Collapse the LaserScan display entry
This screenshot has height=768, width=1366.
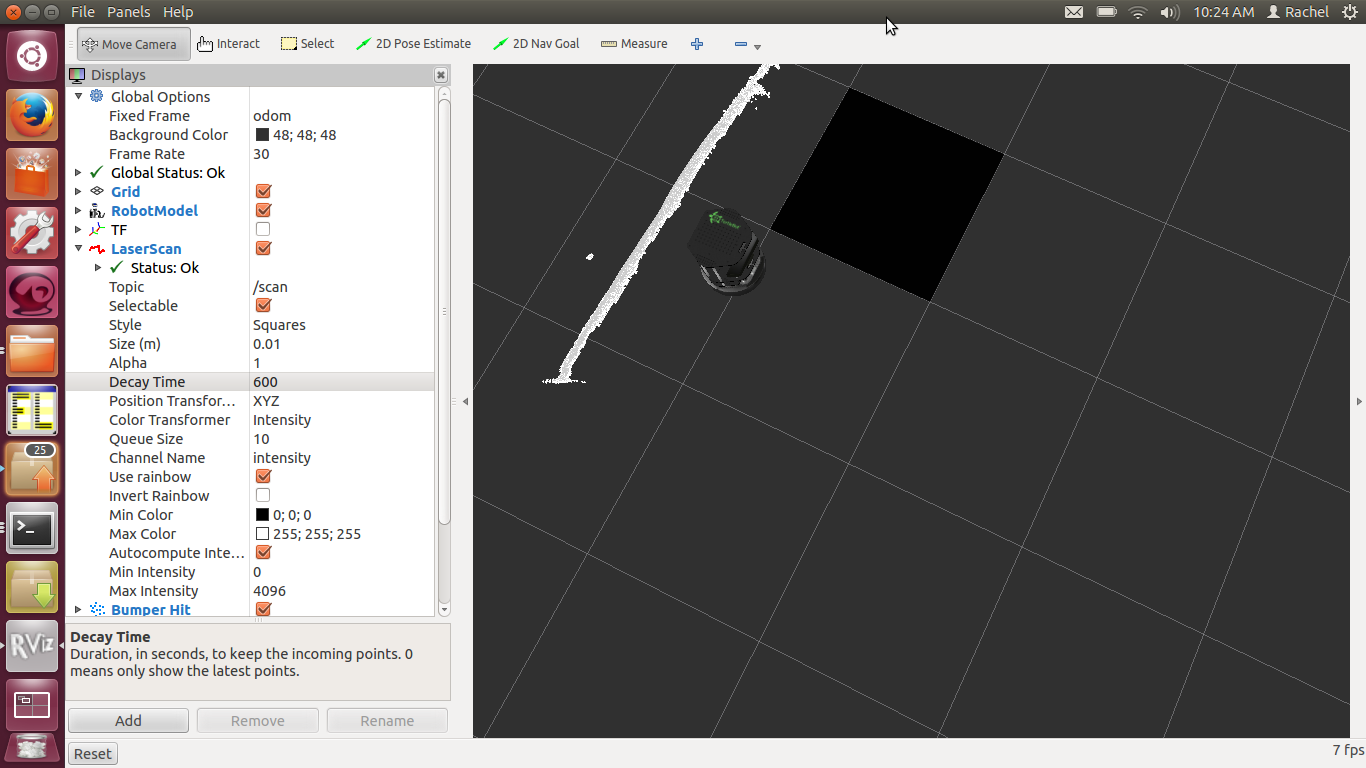(x=78, y=249)
